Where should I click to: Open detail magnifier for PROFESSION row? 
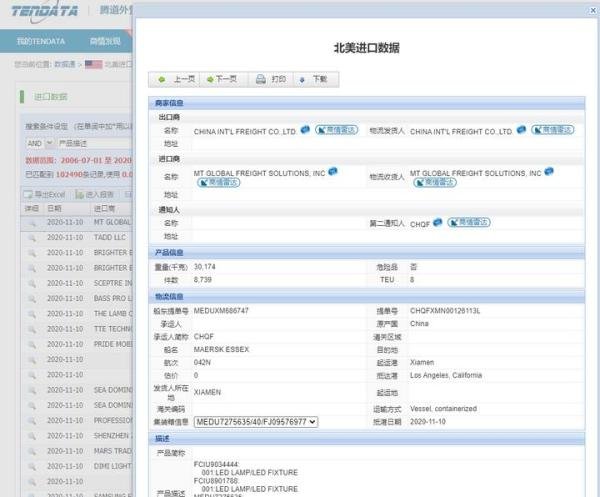pyautogui.click(x=32, y=421)
